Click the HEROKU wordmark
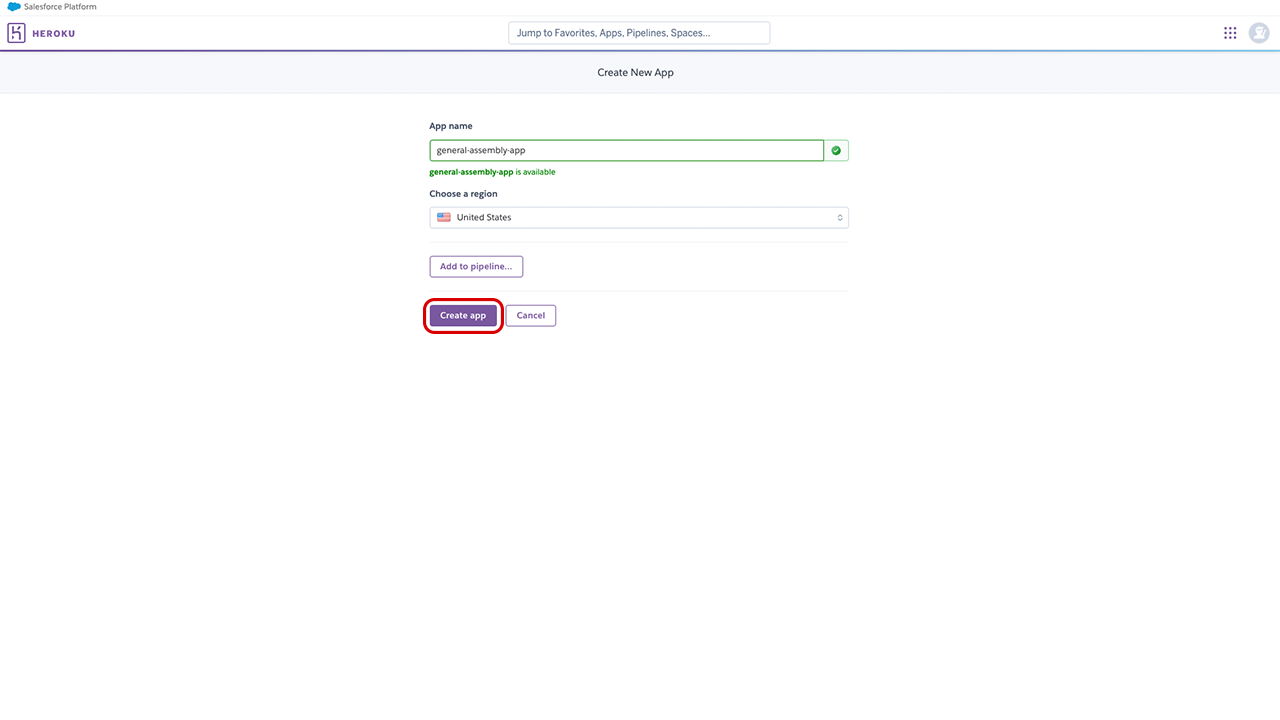 coord(54,34)
